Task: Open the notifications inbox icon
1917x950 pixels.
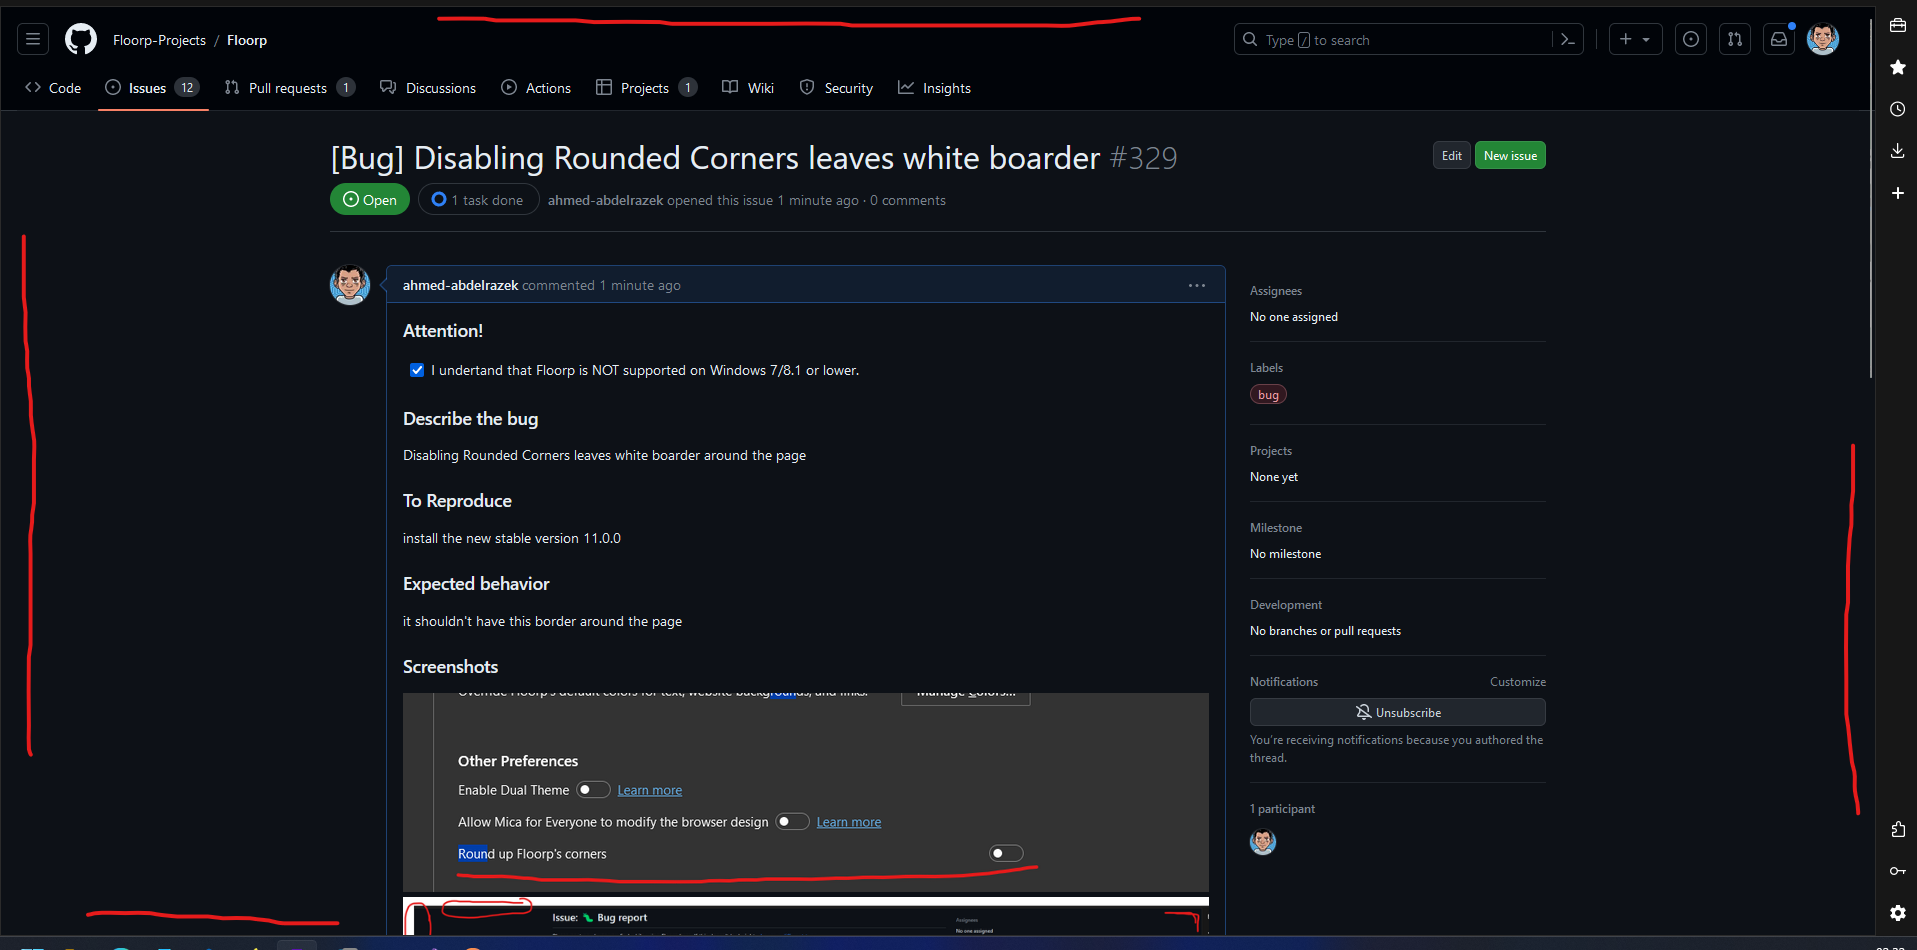Action: pyautogui.click(x=1779, y=39)
